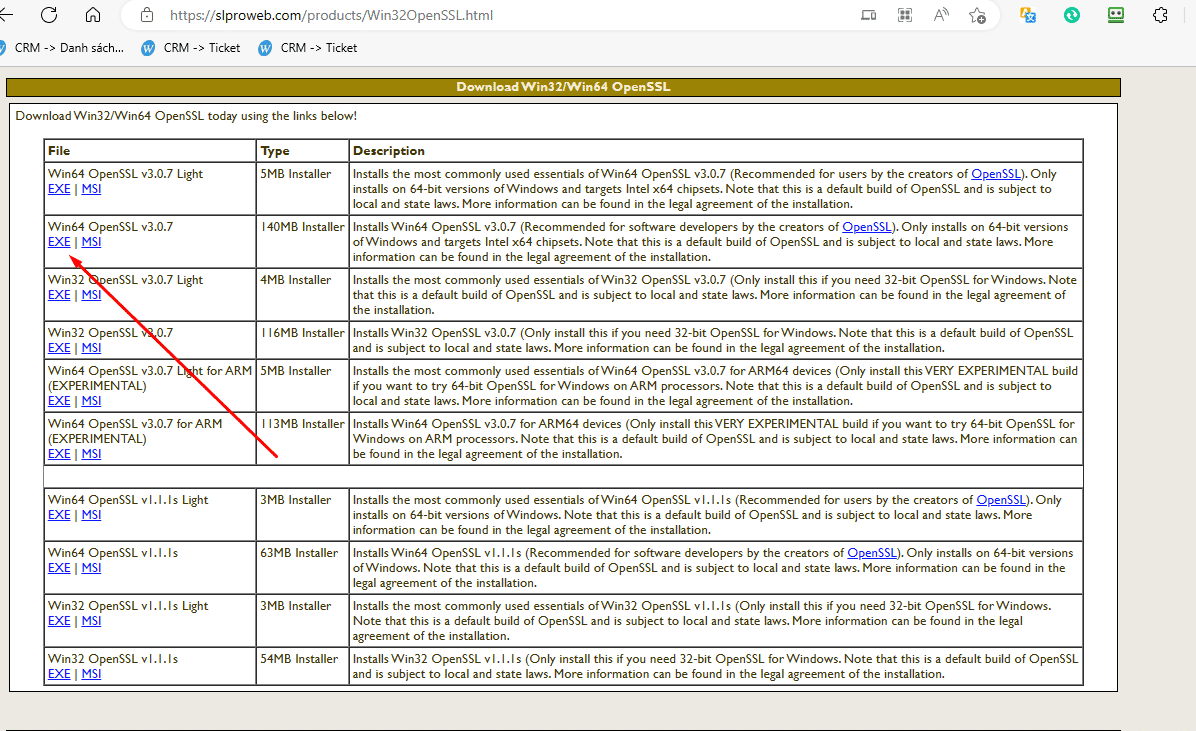
Task: Activate Read aloud icon
Action: [x=941, y=15]
